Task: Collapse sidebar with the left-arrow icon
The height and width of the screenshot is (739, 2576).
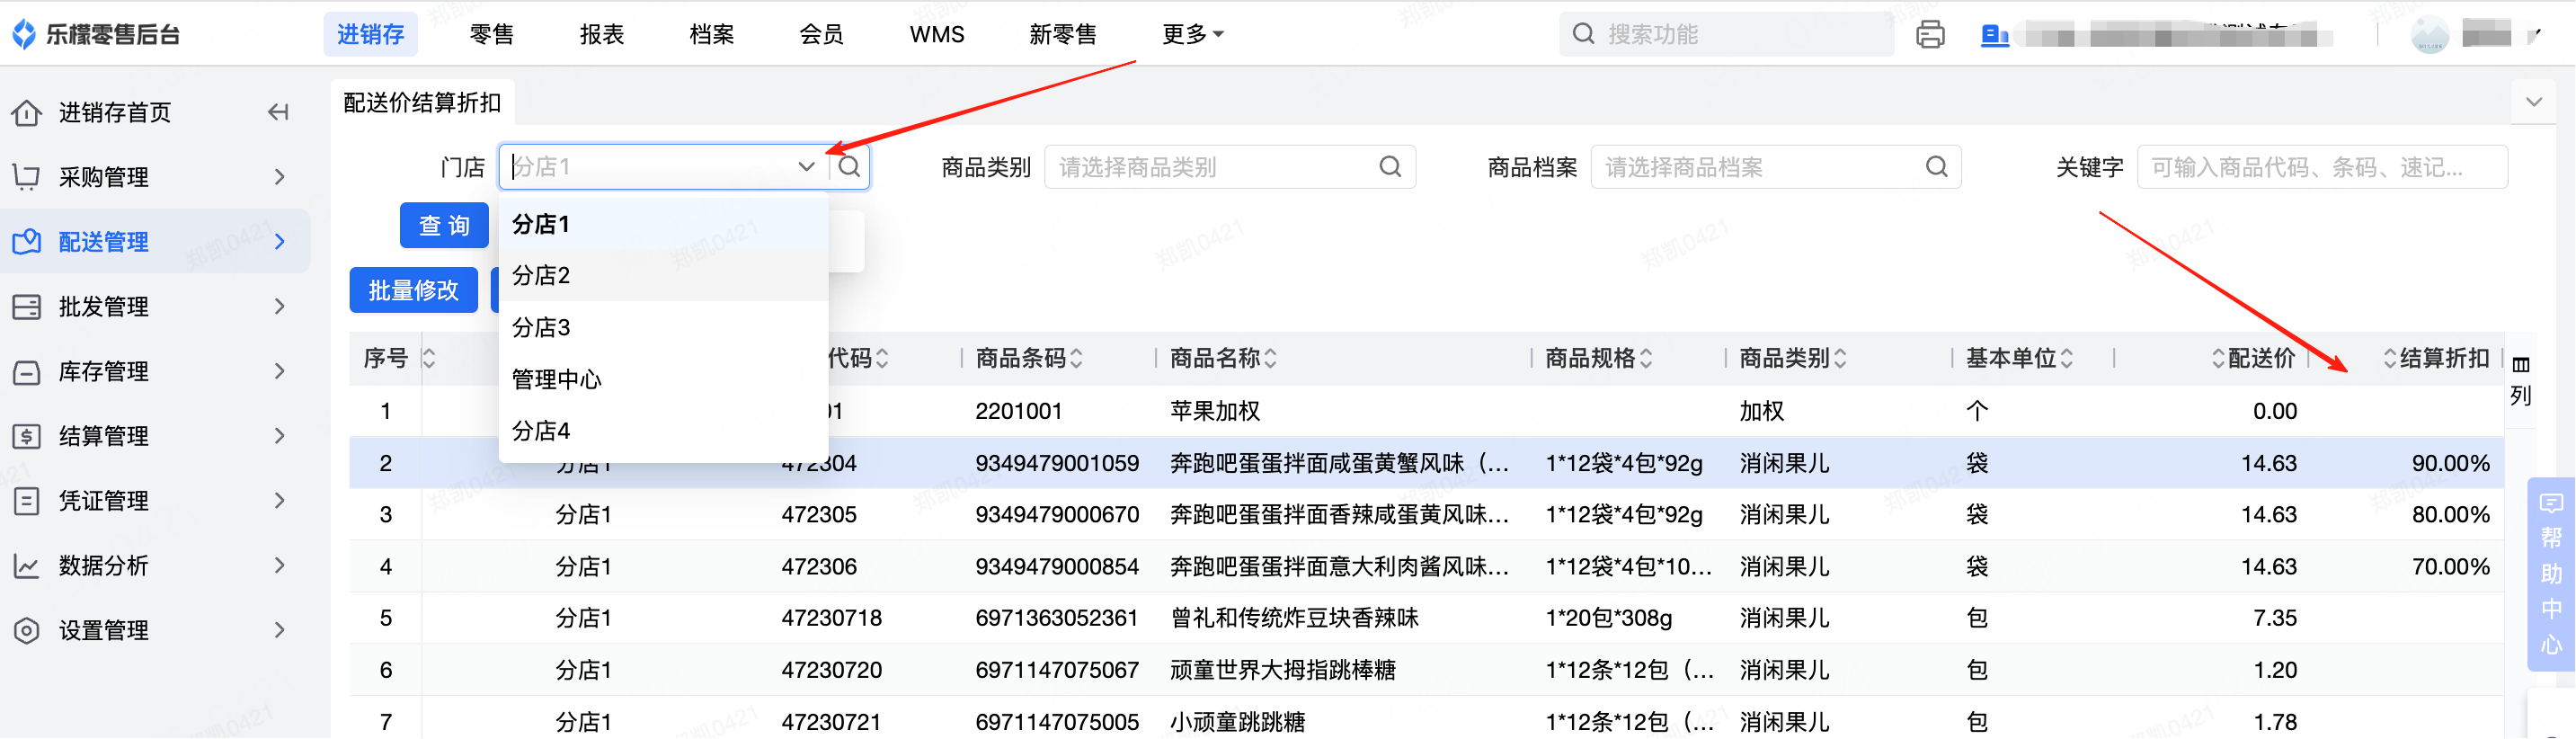Action: (278, 112)
